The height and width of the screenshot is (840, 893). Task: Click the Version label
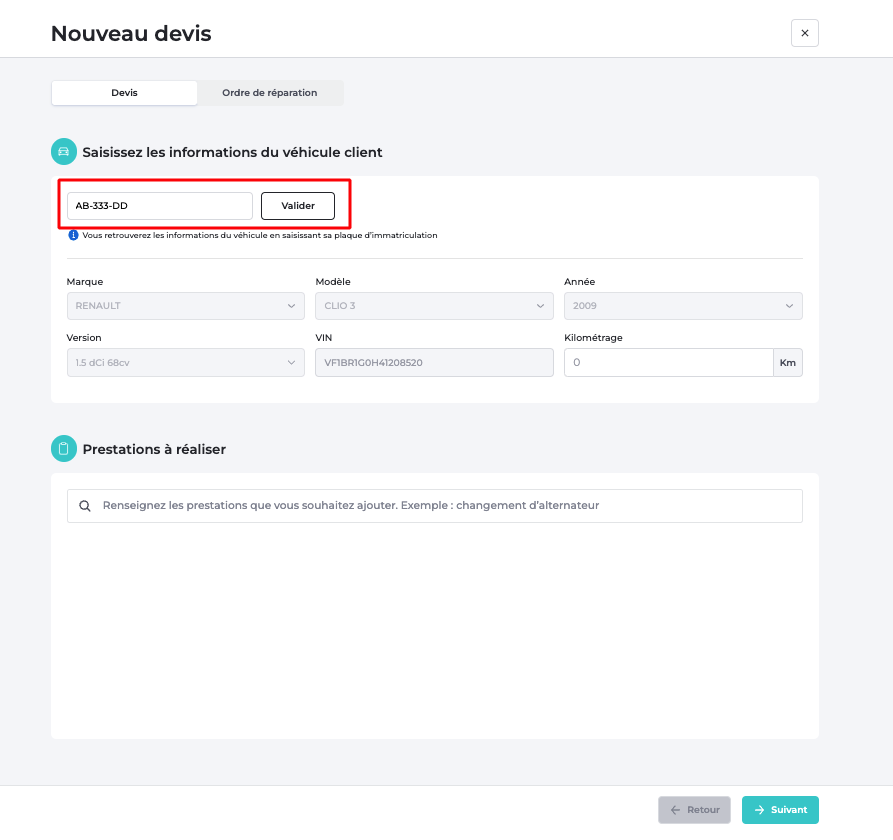(84, 338)
